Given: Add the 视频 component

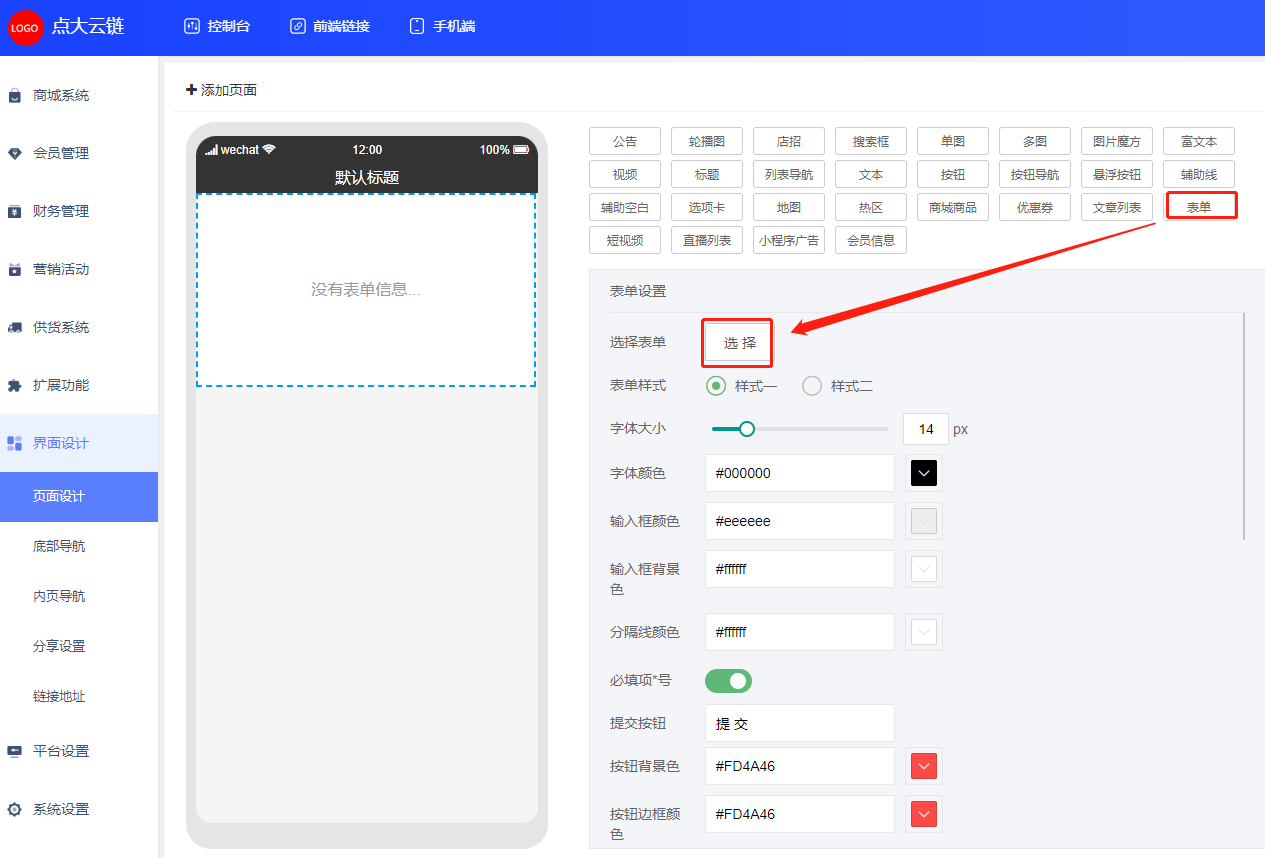Looking at the screenshot, I should click(625, 175).
